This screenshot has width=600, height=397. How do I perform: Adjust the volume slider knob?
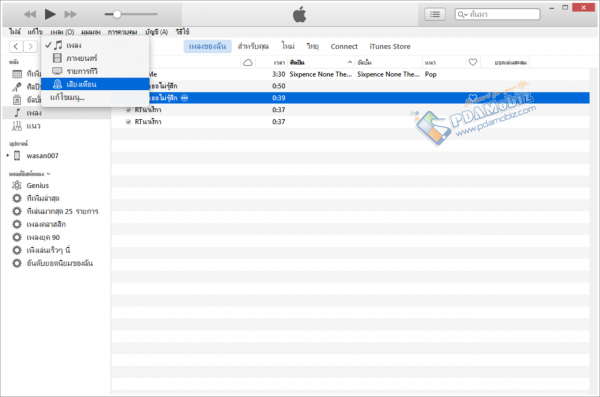click(117, 14)
